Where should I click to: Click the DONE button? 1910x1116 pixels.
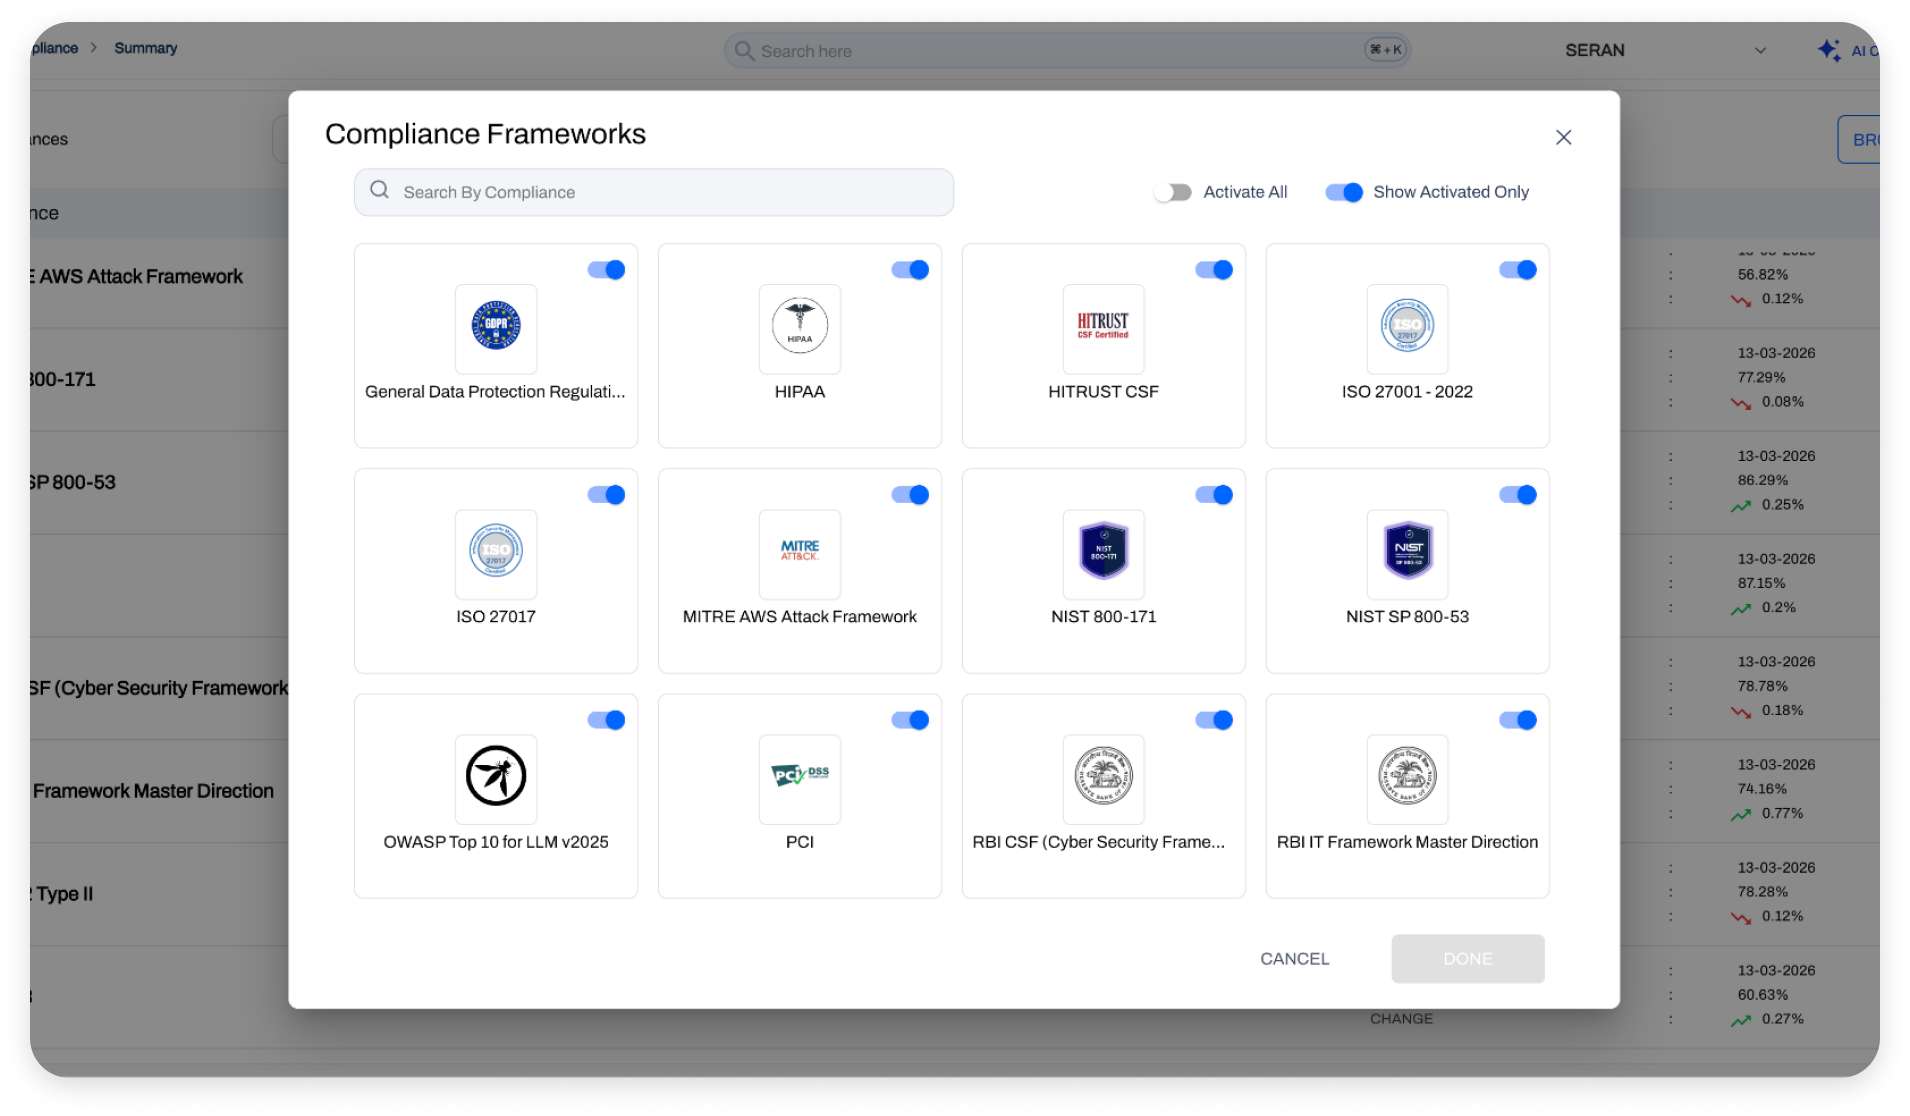coord(1468,959)
